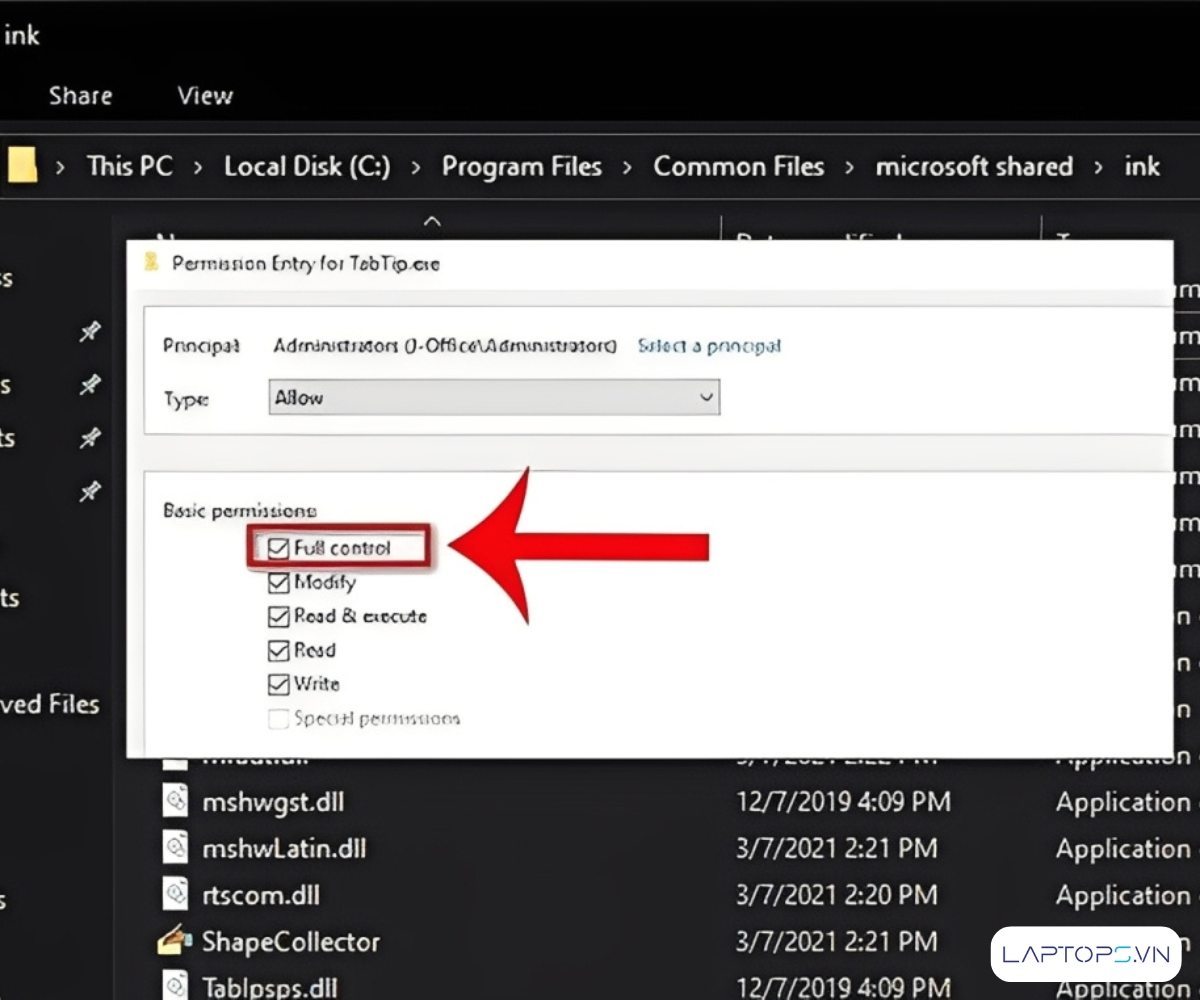
Task: Go to microsoft shared breadcrumb folder
Action: click(973, 166)
